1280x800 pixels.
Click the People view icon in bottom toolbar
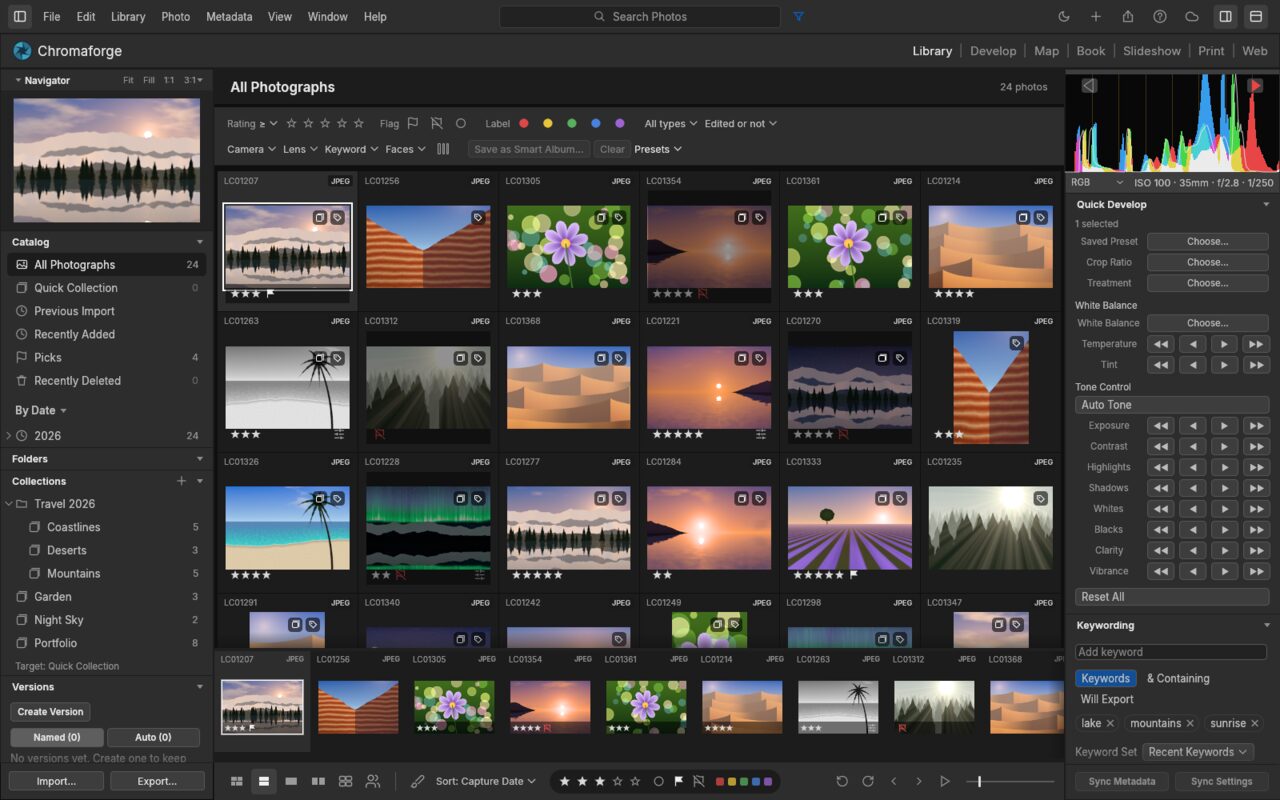point(373,781)
